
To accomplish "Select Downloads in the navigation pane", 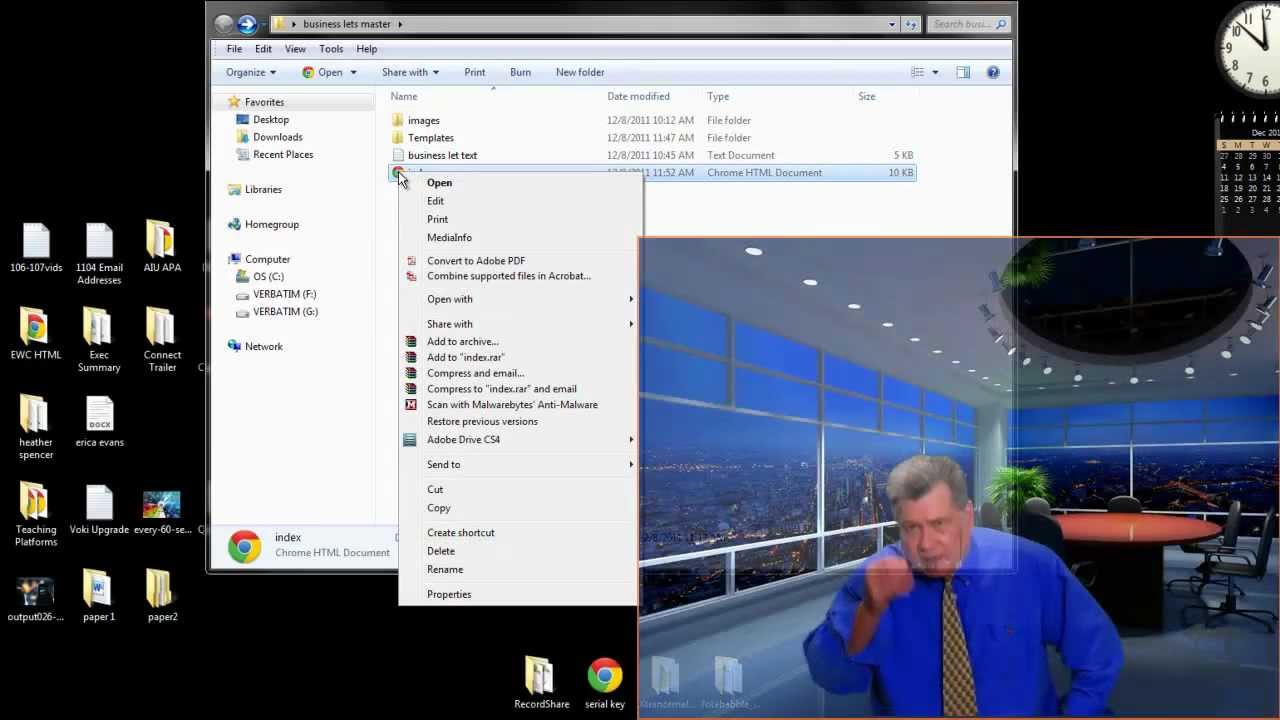I will 277,137.
